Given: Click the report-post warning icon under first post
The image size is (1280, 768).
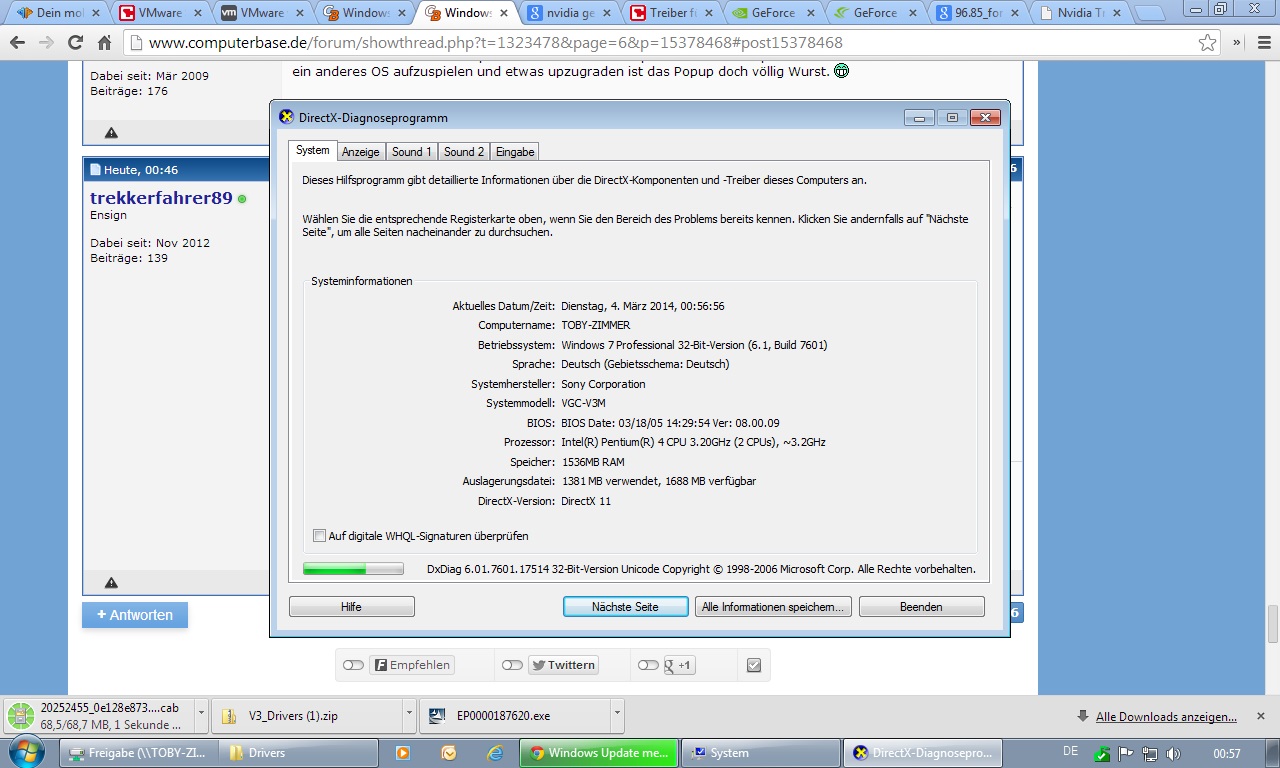Looking at the screenshot, I should tap(111, 133).
